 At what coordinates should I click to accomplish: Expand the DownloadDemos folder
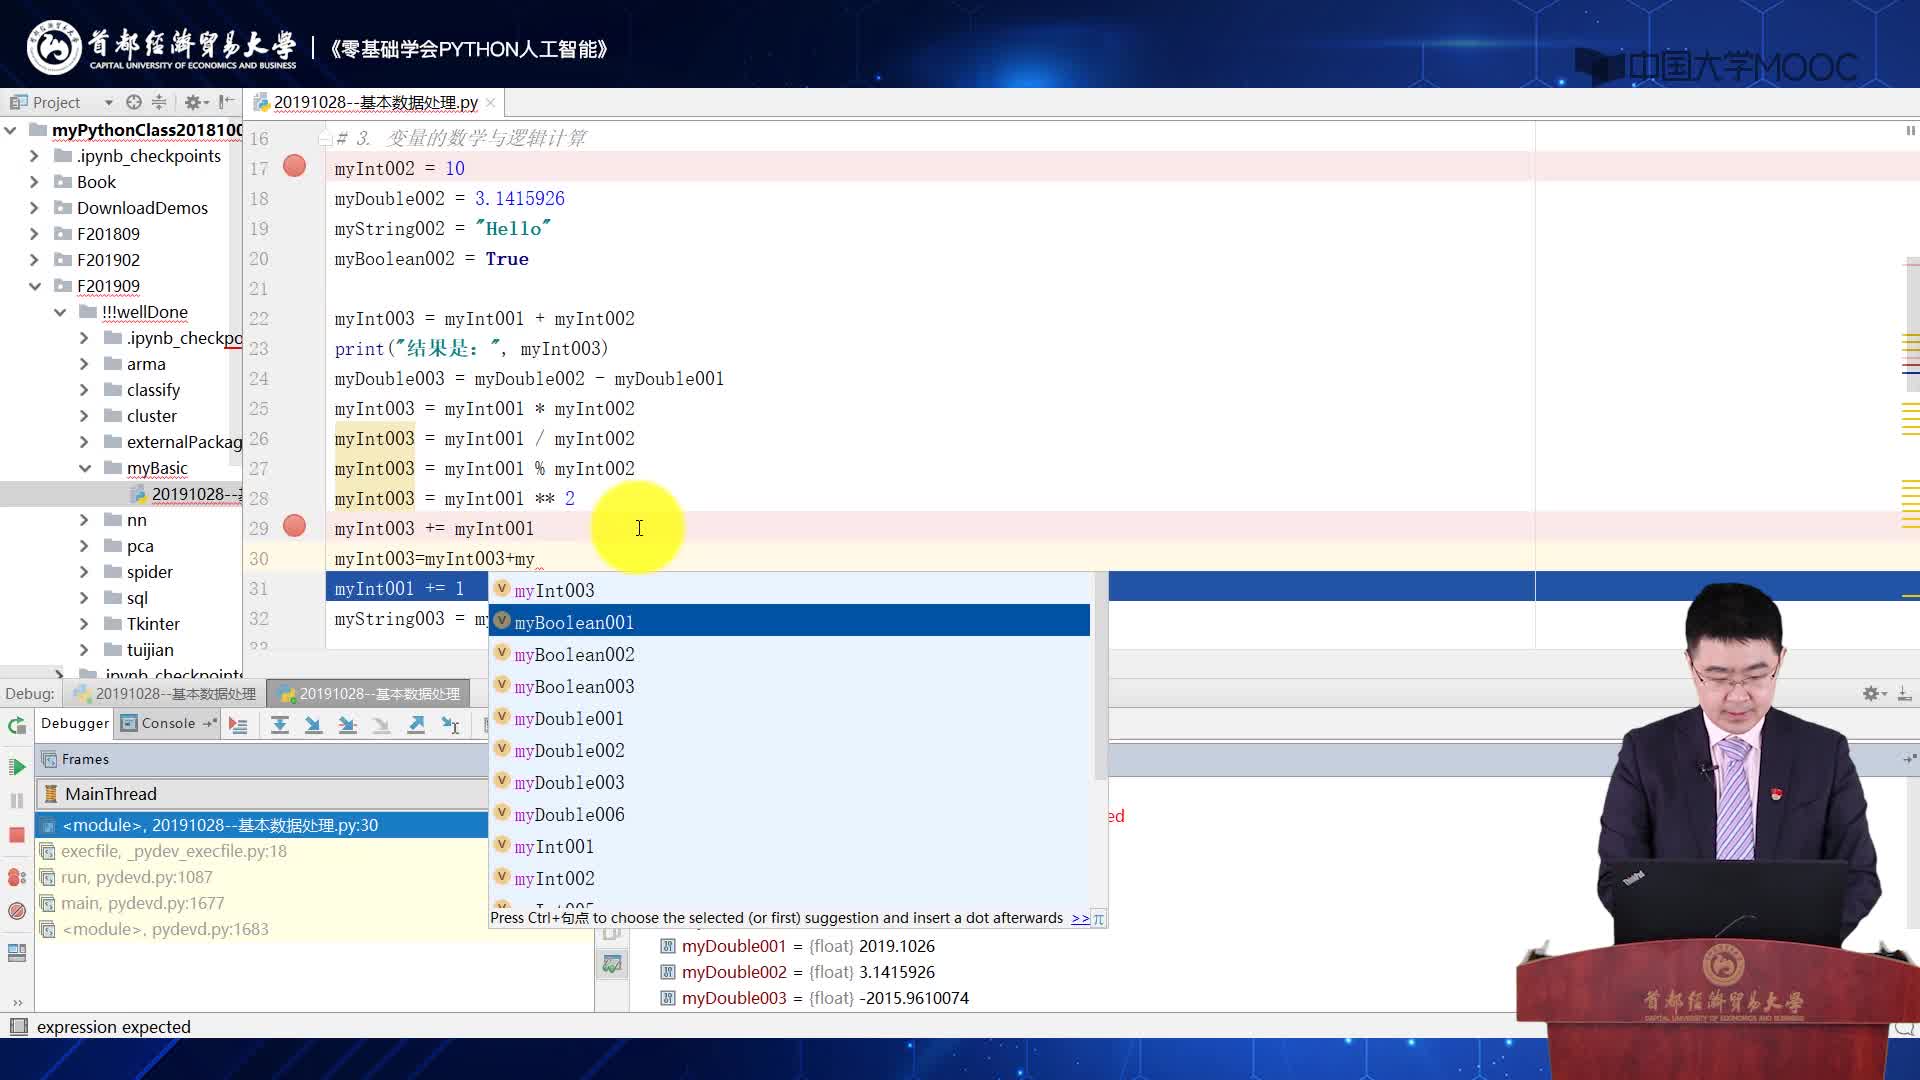pyautogui.click(x=34, y=208)
